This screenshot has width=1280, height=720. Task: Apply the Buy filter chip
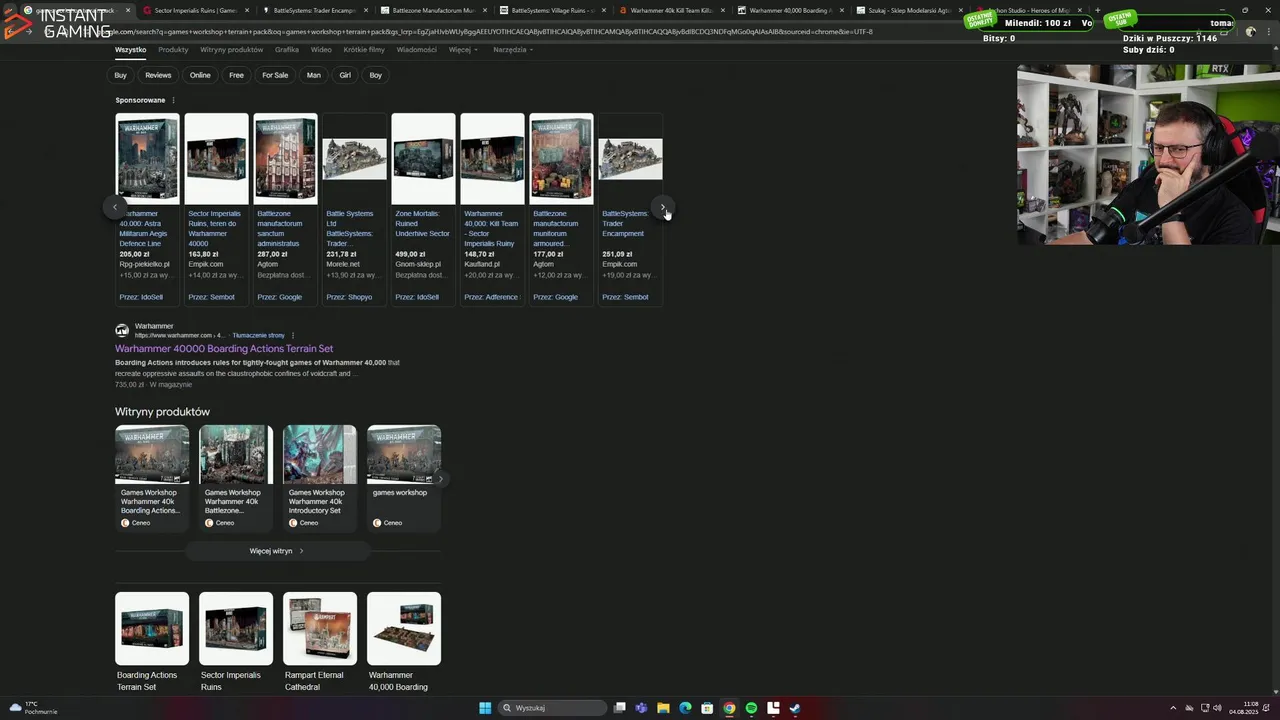click(x=120, y=75)
